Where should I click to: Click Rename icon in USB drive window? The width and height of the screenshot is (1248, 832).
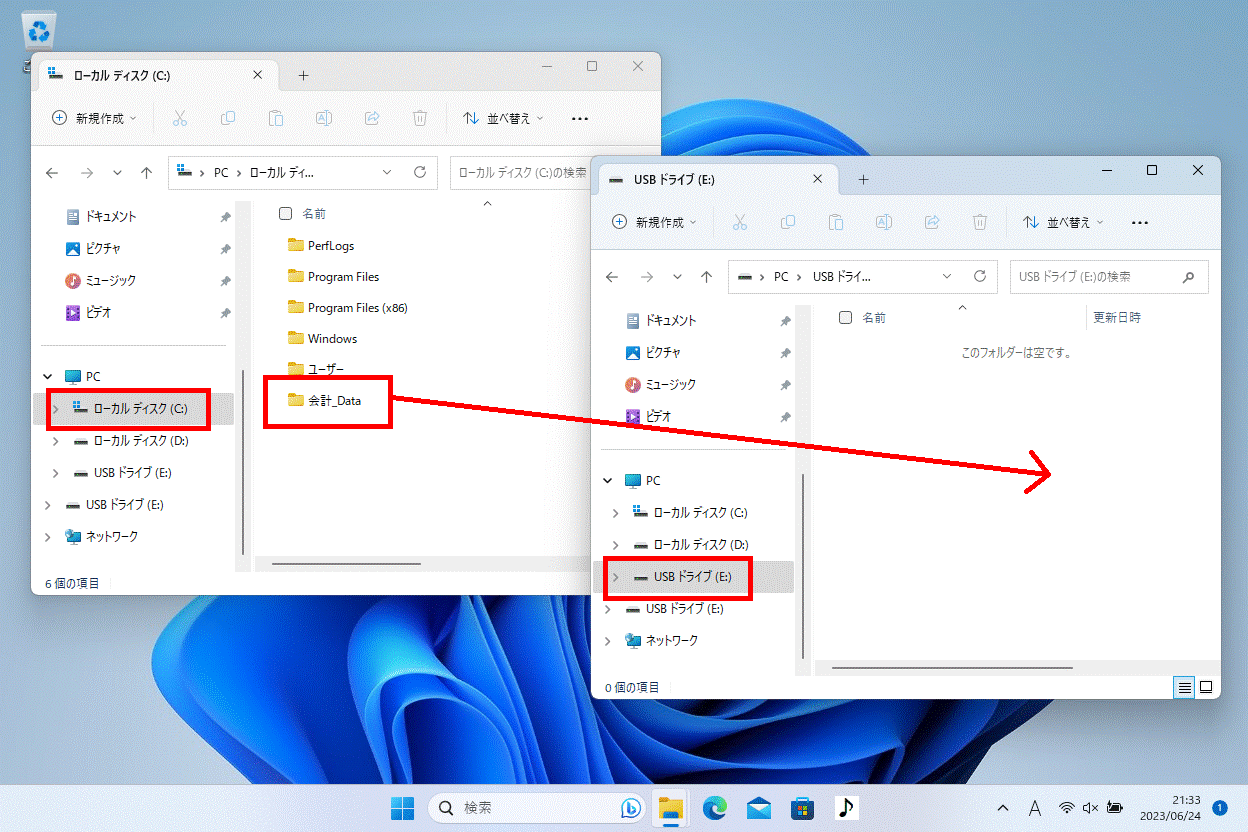click(x=884, y=222)
